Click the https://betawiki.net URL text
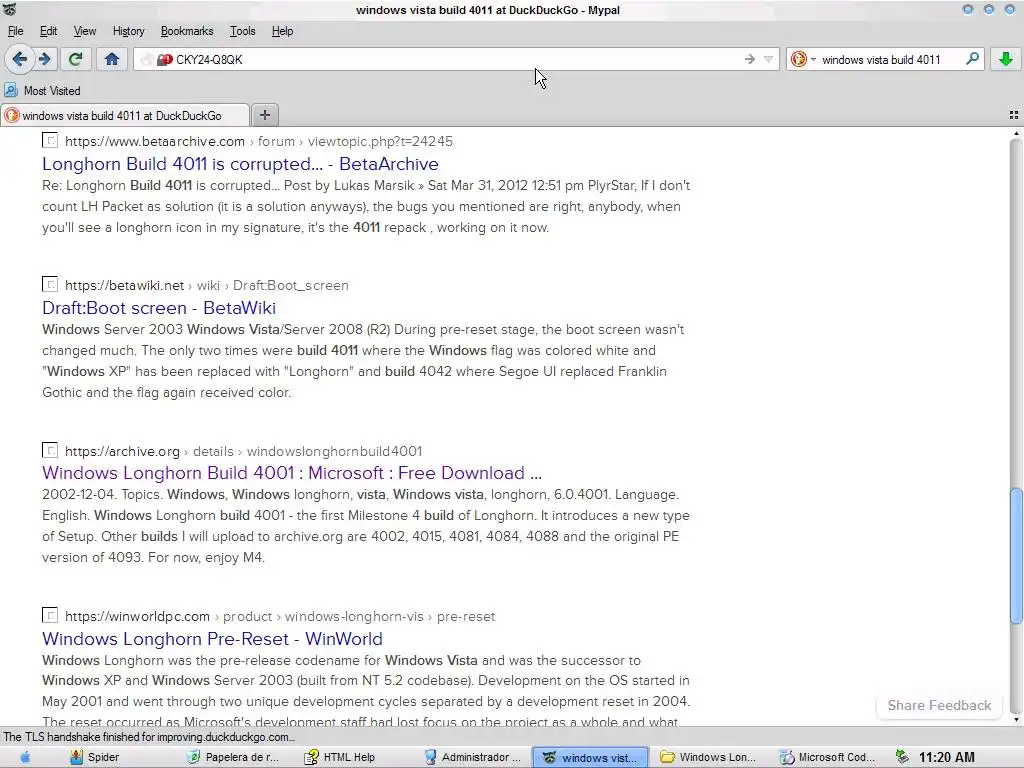The image size is (1024, 768). point(124,285)
